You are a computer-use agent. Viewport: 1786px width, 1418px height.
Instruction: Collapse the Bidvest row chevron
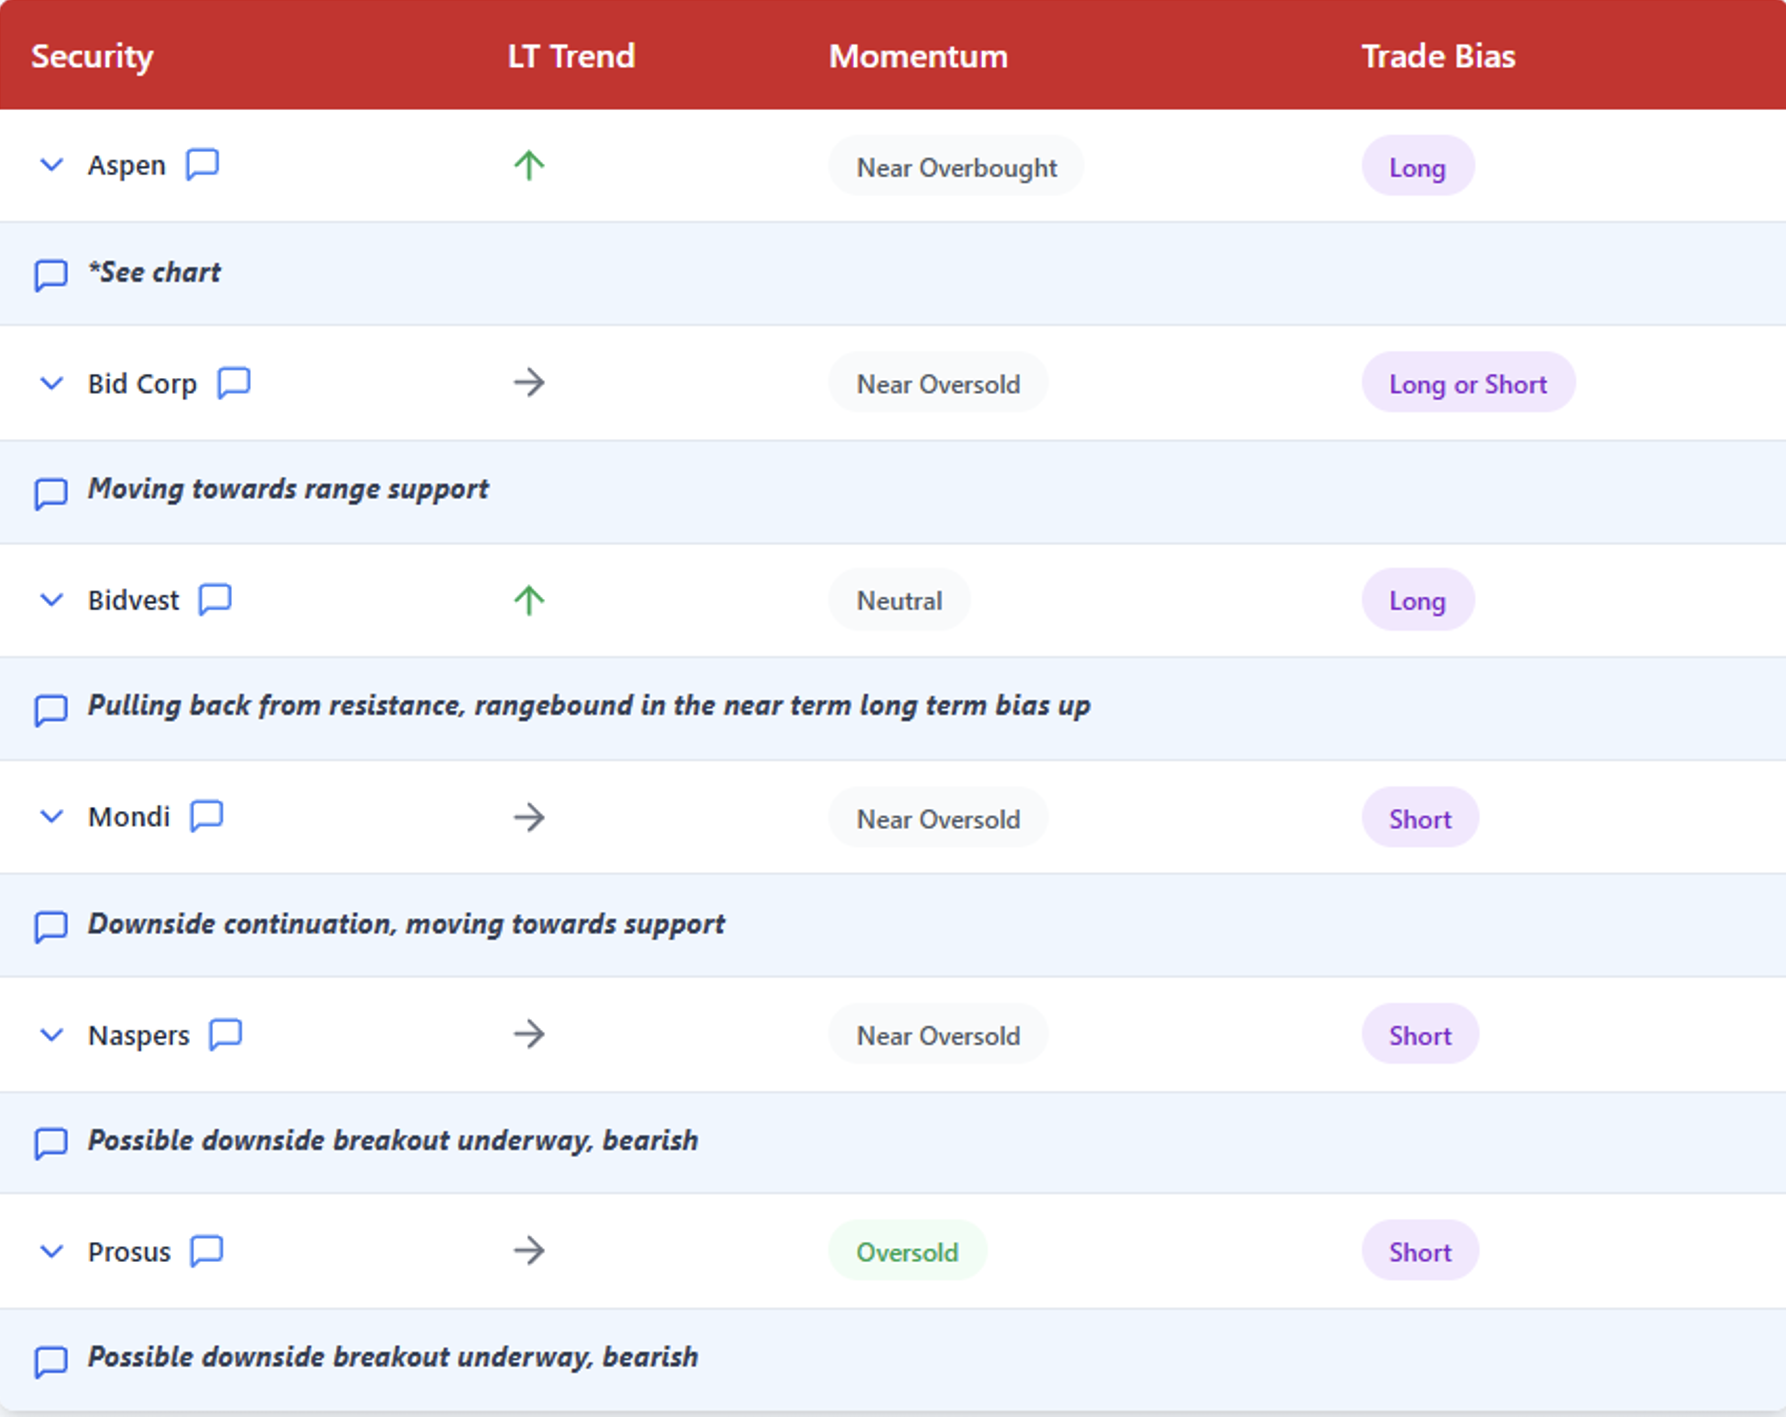(51, 600)
